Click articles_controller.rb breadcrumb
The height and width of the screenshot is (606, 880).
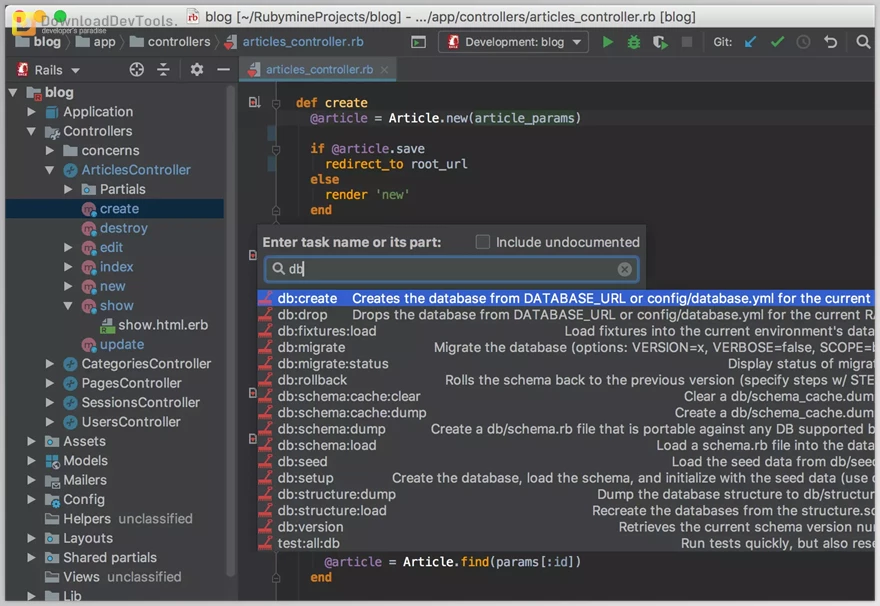point(294,42)
